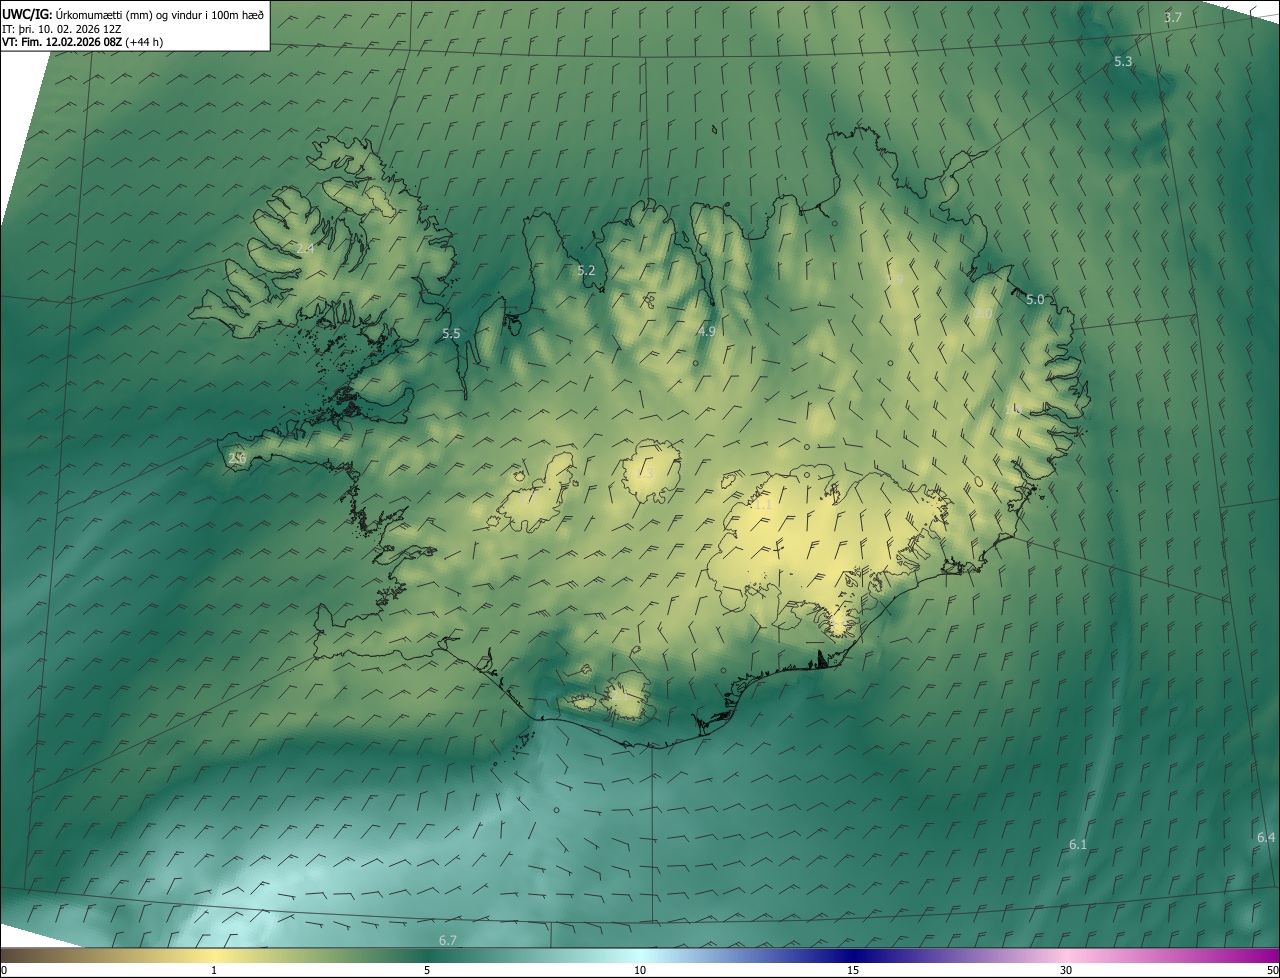
Task: Click the 1.1 label on Vatnajökull glacier
Action: click(762, 505)
